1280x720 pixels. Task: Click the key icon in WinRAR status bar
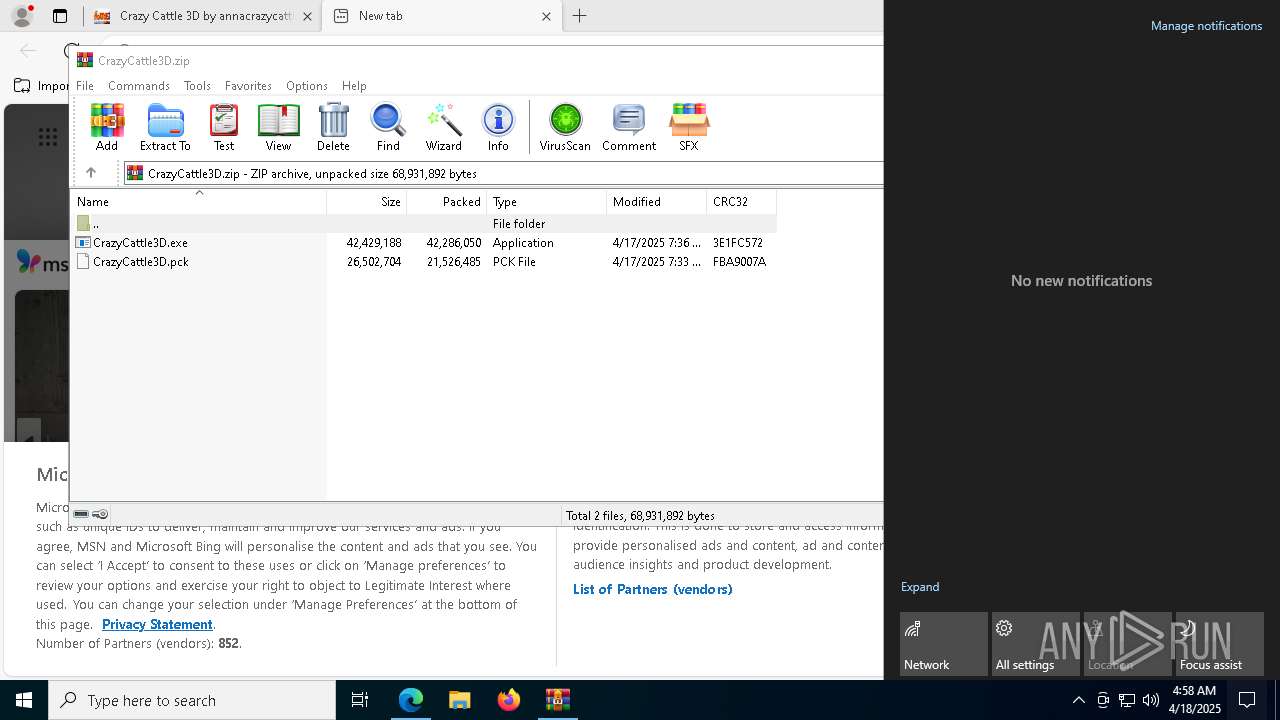100,514
